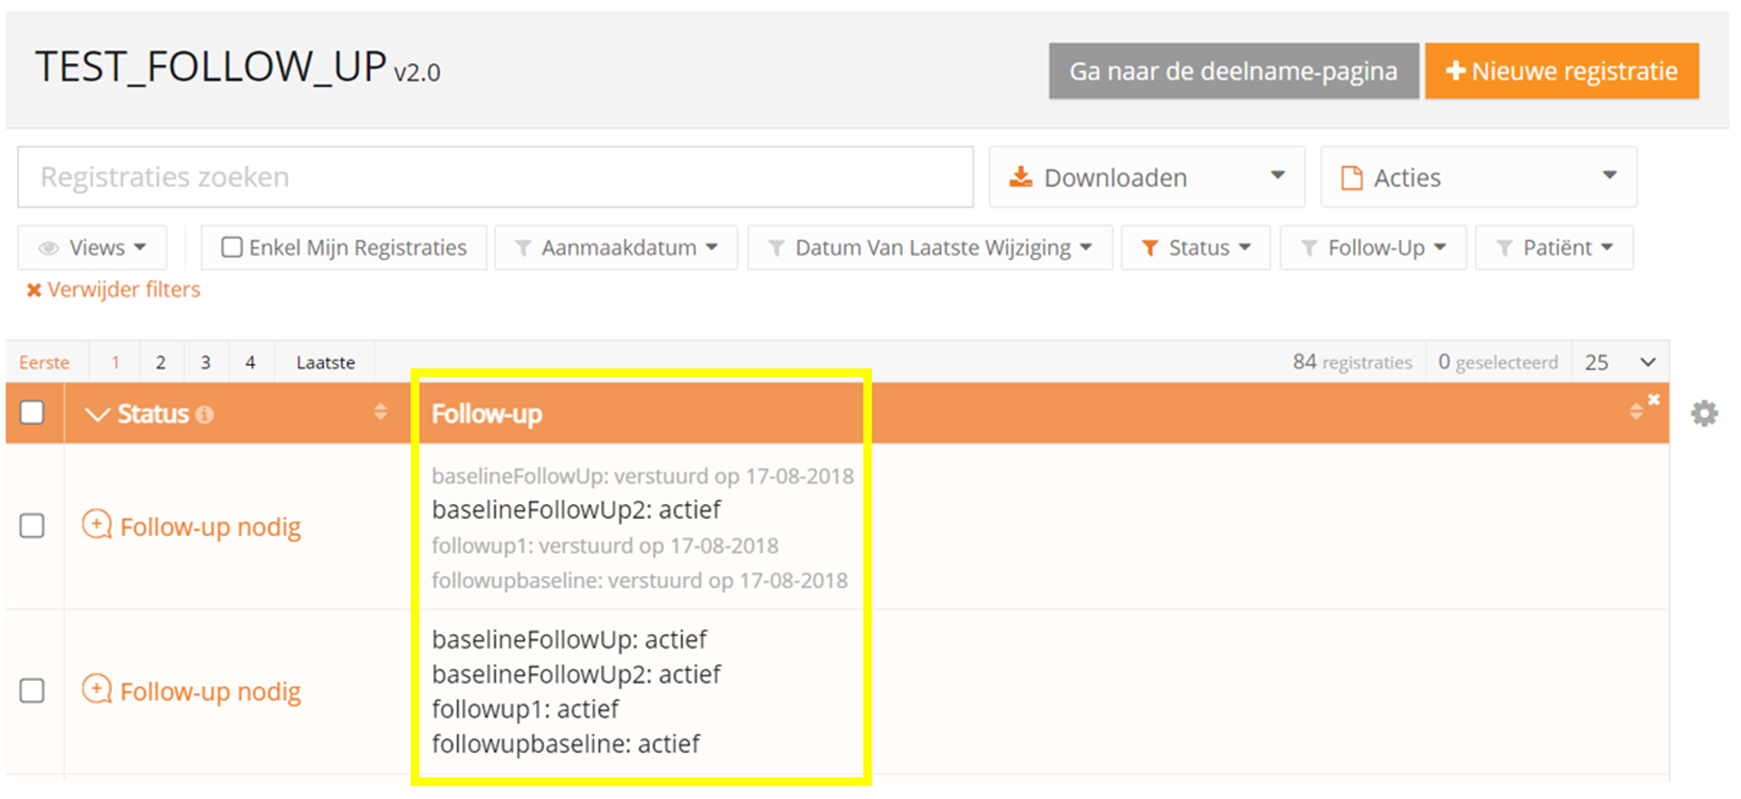The width and height of the screenshot is (1741, 799).
Task: Click the Nieuwe registratie button
Action: pyautogui.click(x=1561, y=71)
